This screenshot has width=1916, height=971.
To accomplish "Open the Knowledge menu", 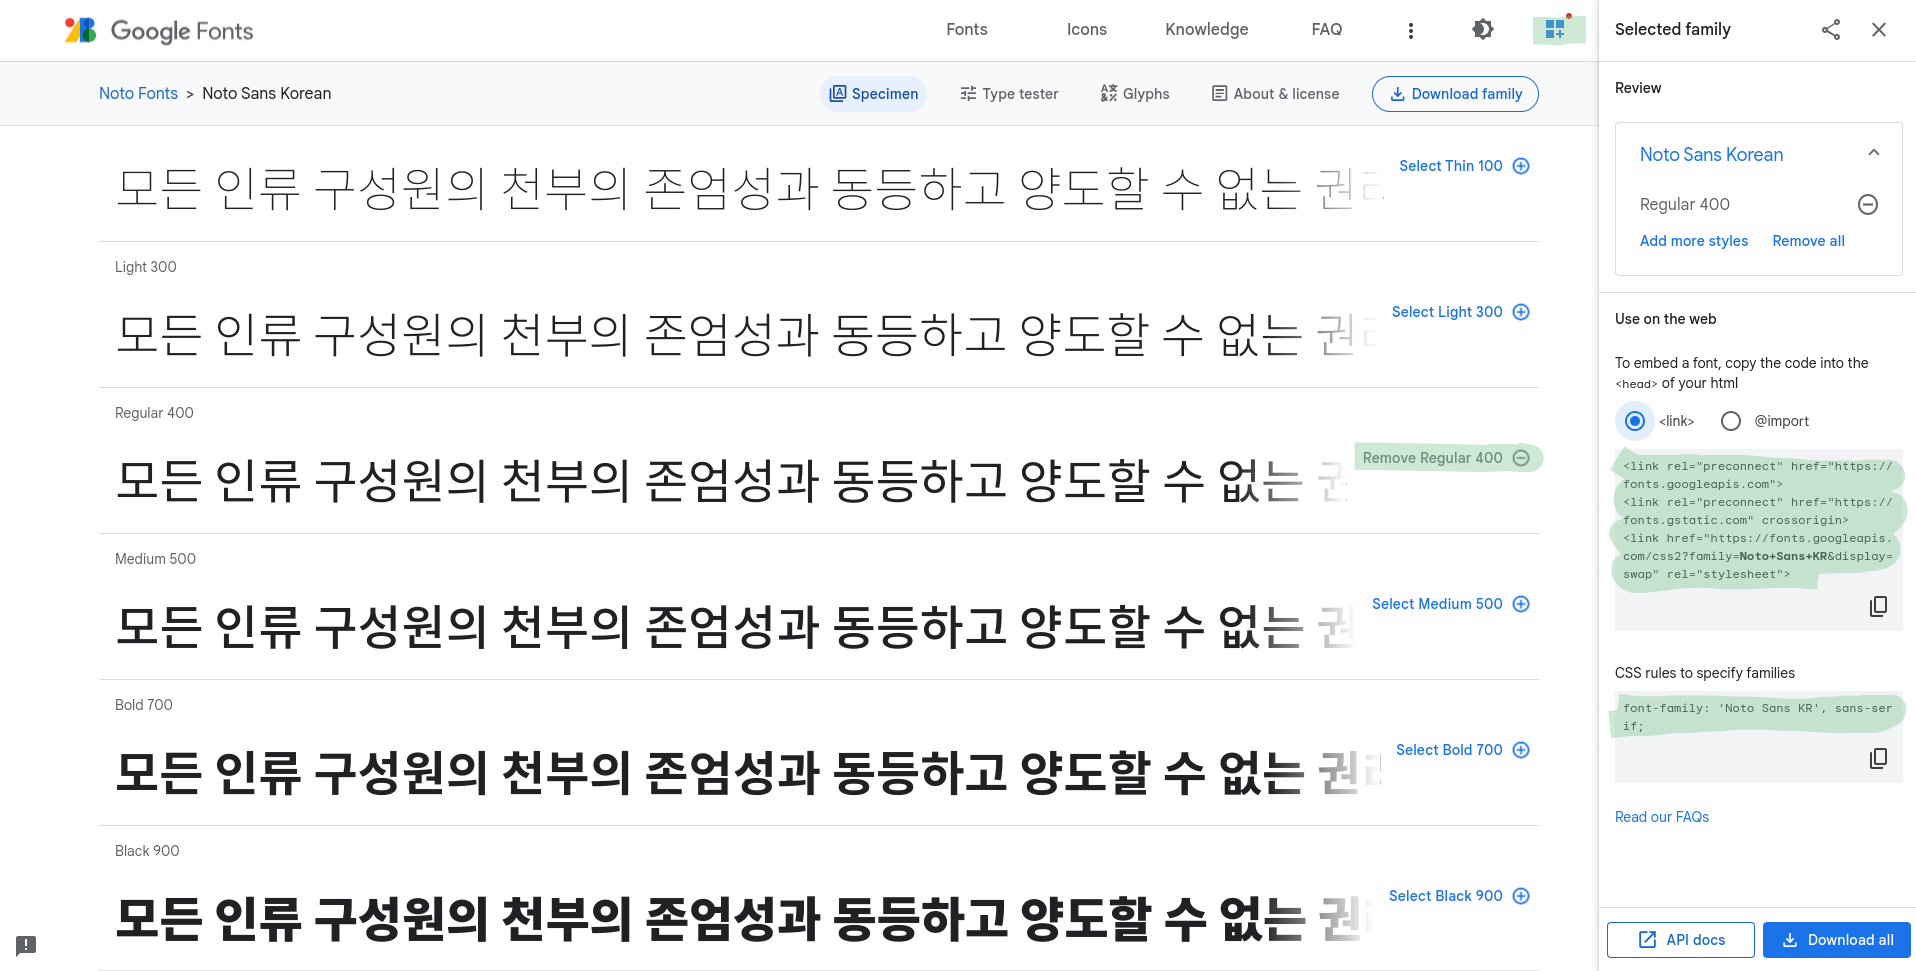I will point(1207,30).
